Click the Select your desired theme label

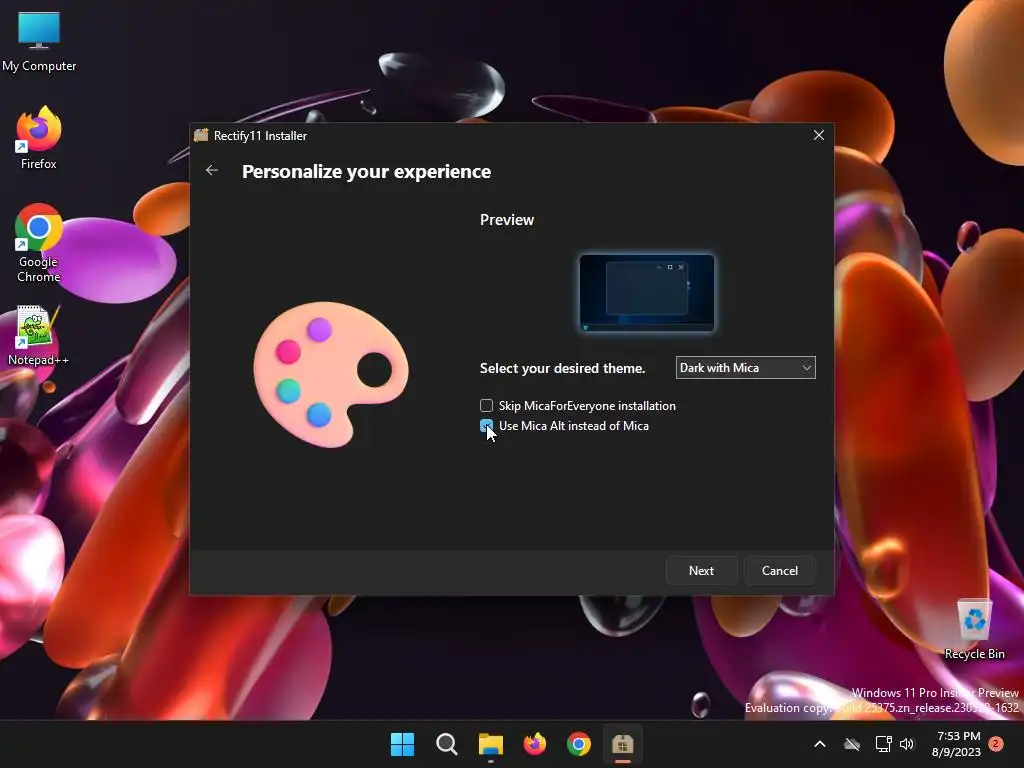point(562,368)
